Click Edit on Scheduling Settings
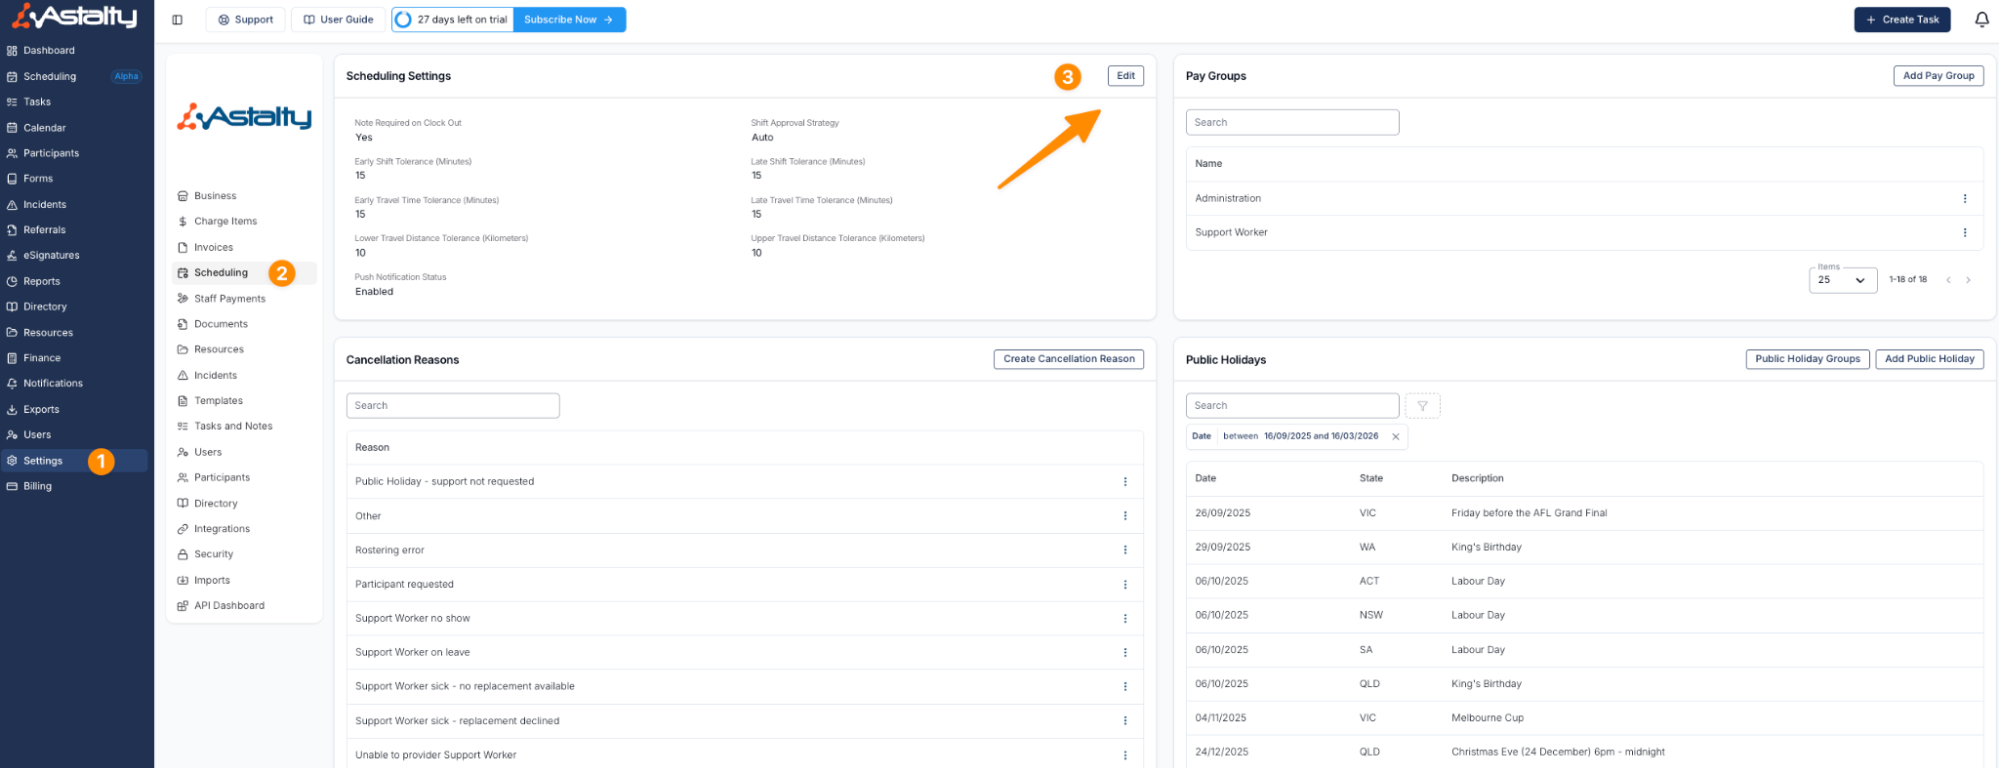The image size is (1999, 769). (1125, 76)
